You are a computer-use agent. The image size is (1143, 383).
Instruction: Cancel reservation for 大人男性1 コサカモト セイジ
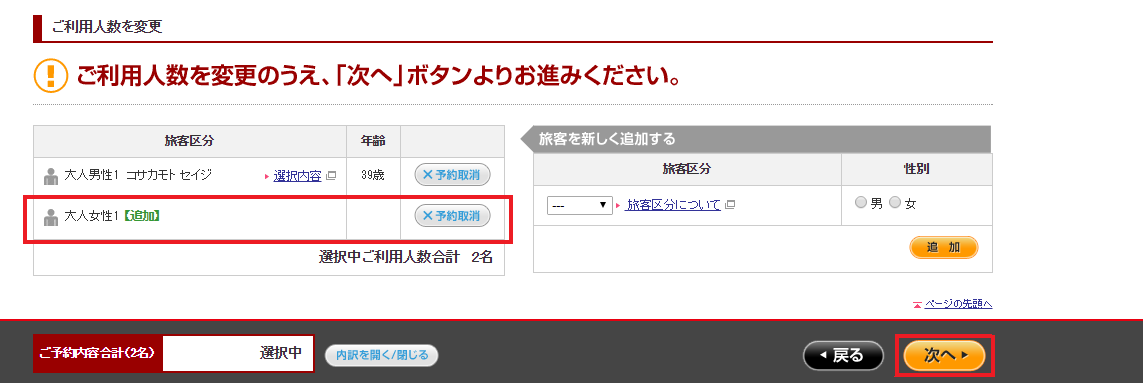click(x=452, y=175)
